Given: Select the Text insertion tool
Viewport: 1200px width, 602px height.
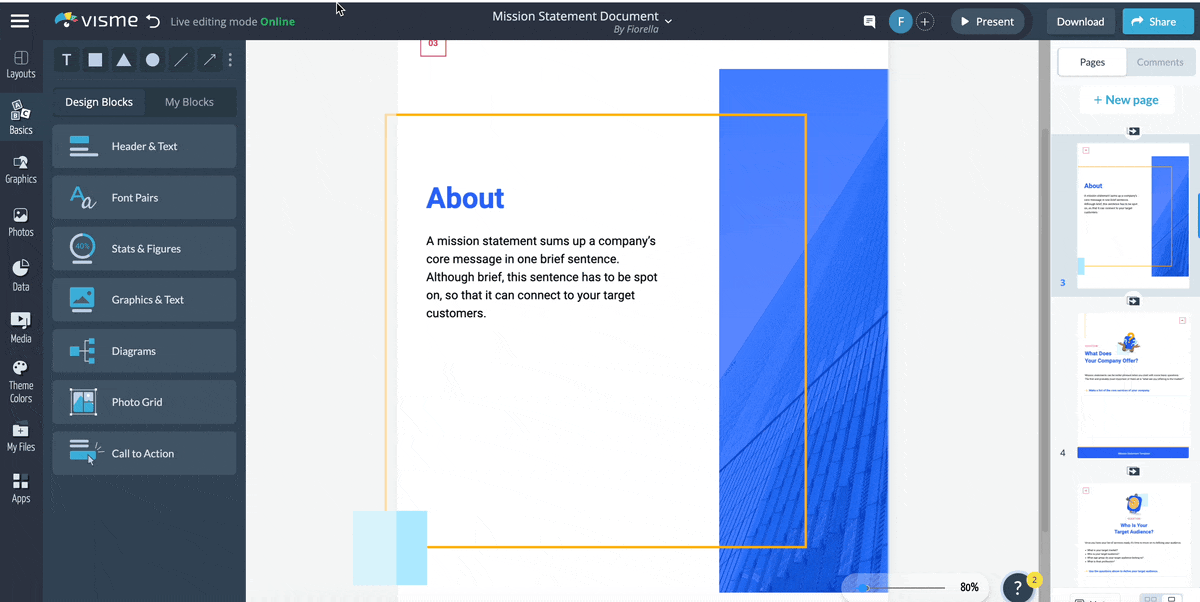Looking at the screenshot, I should 66,60.
